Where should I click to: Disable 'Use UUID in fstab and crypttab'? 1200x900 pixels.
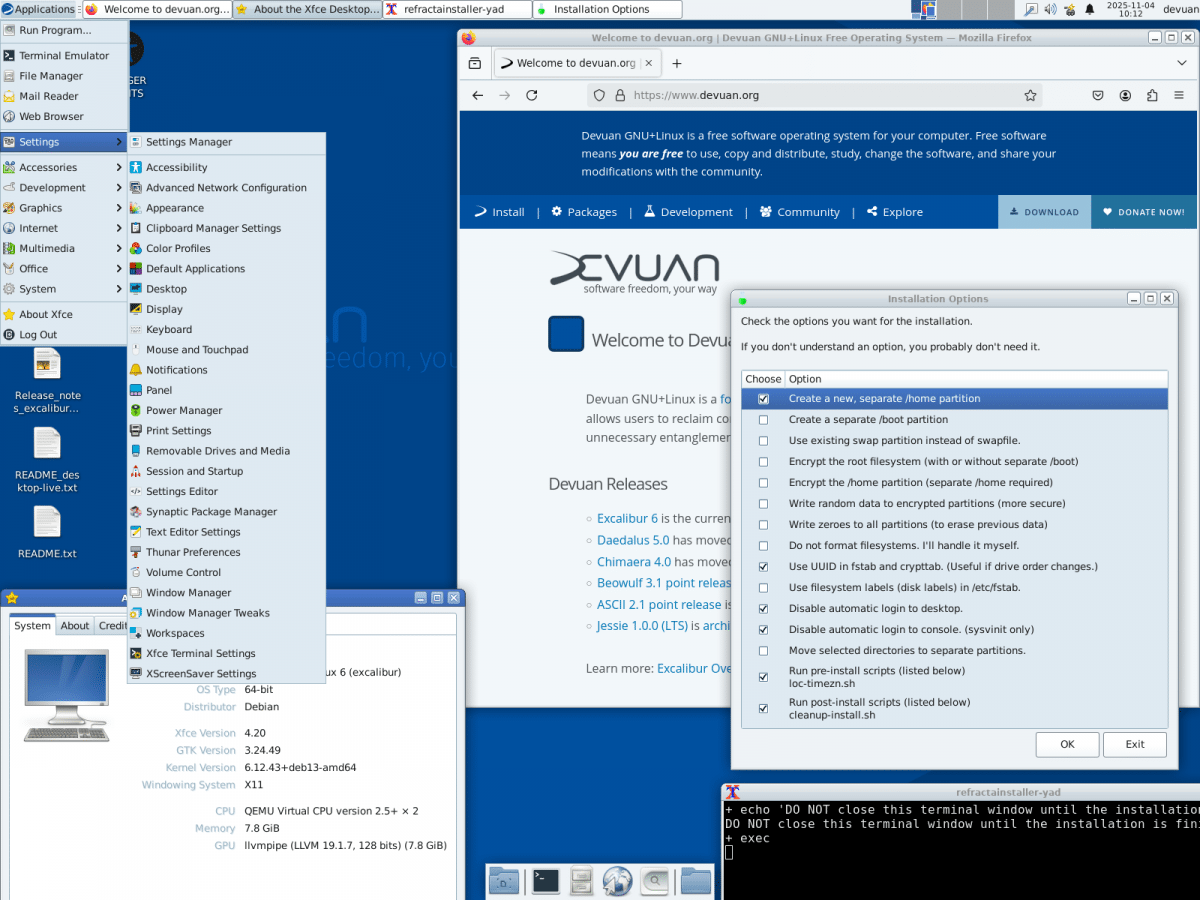[763, 566]
